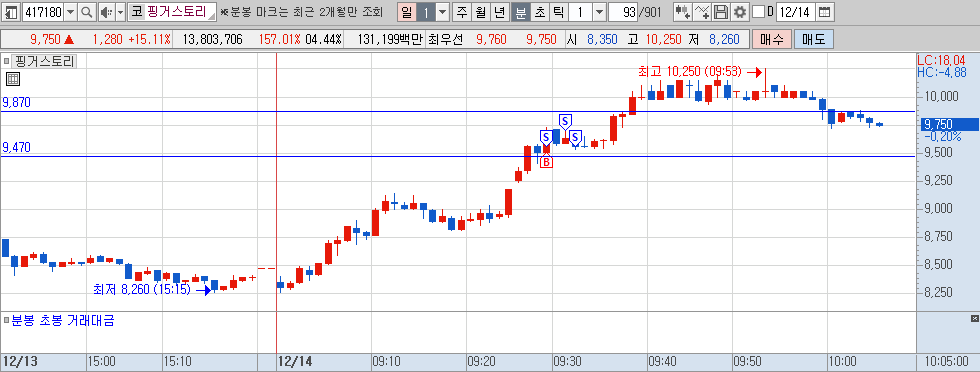Image resolution: width=980 pixels, height=372 pixels.
Task: Toggle the D checkbox beside date field
Action: 758,11
